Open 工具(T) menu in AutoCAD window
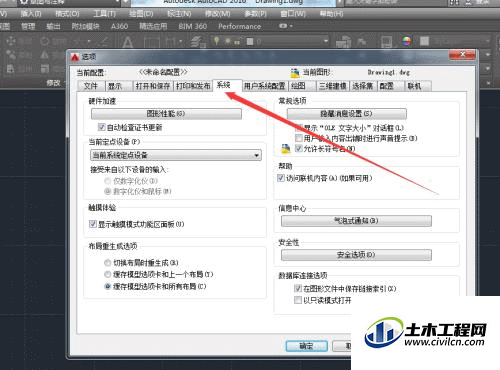This screenshot has width=500, height=370. [x=104, y=14]
